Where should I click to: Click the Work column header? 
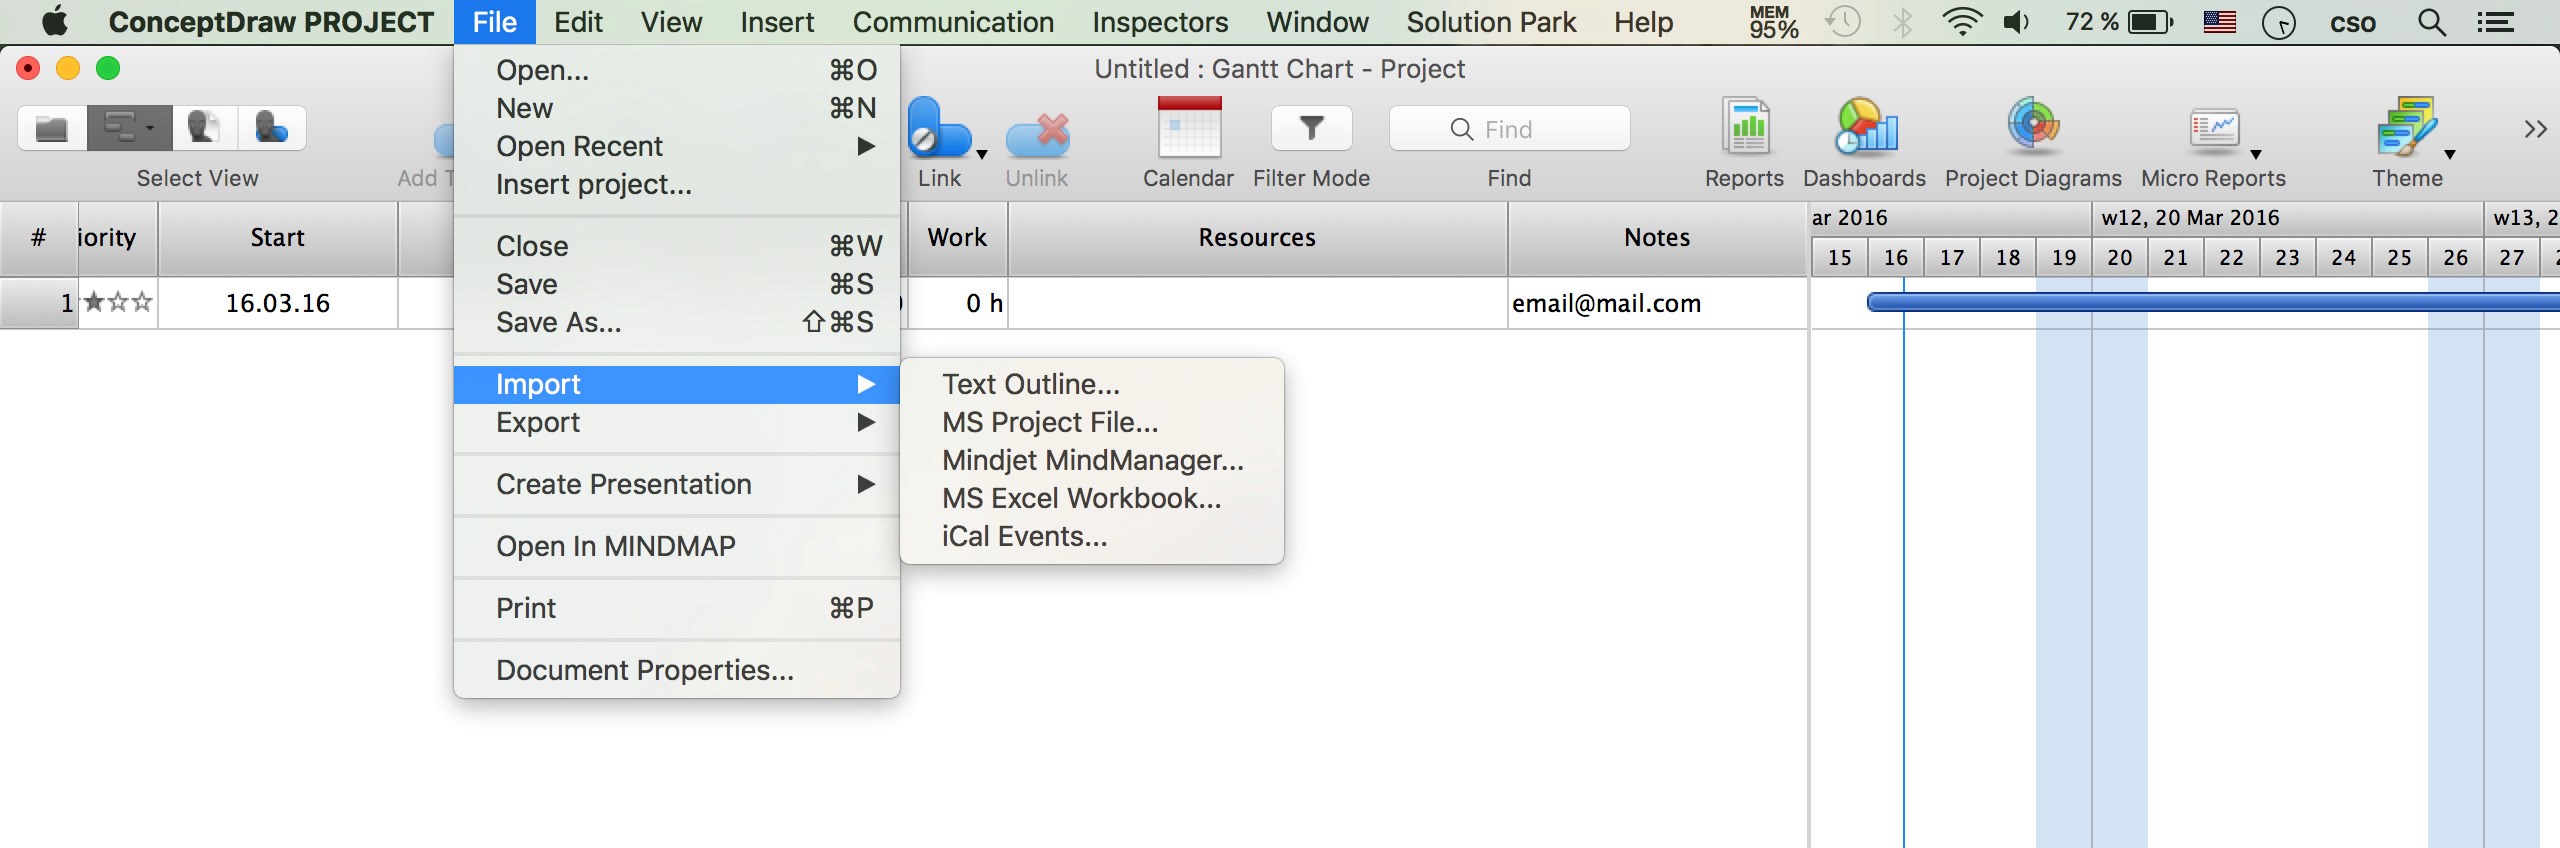point(957,238)
